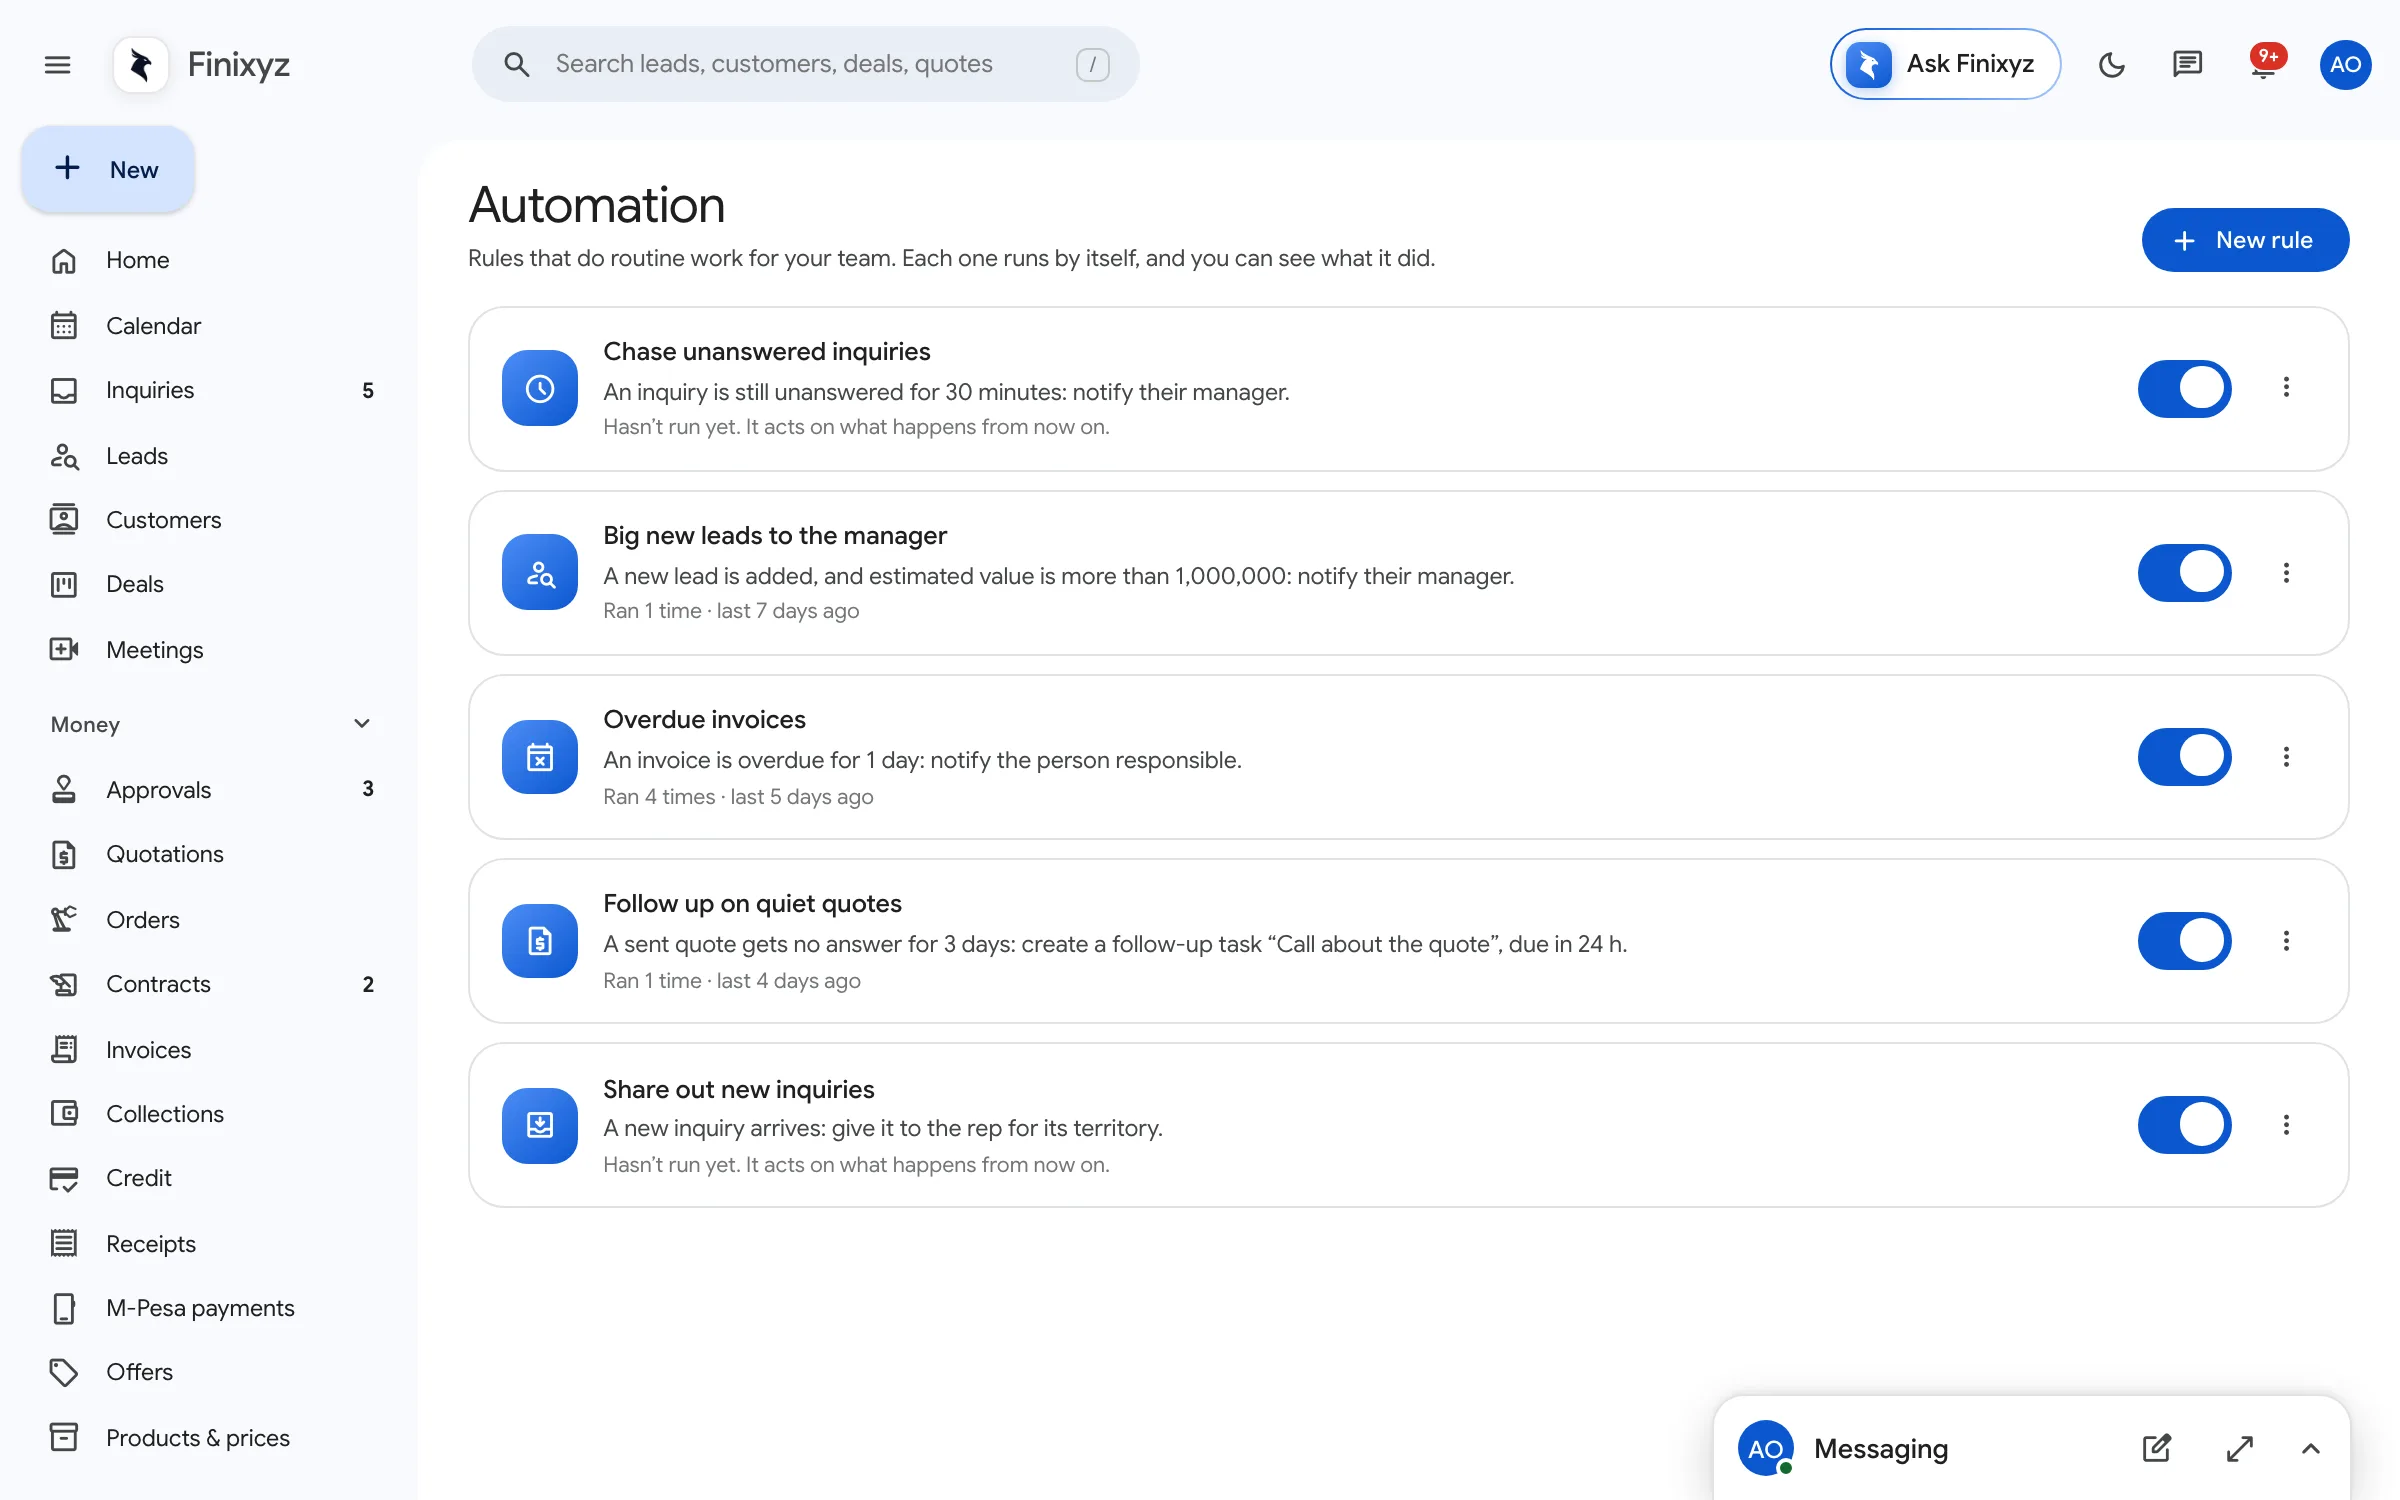
Task: Click the search magnifier icon
Action: [x=516, y=65]
